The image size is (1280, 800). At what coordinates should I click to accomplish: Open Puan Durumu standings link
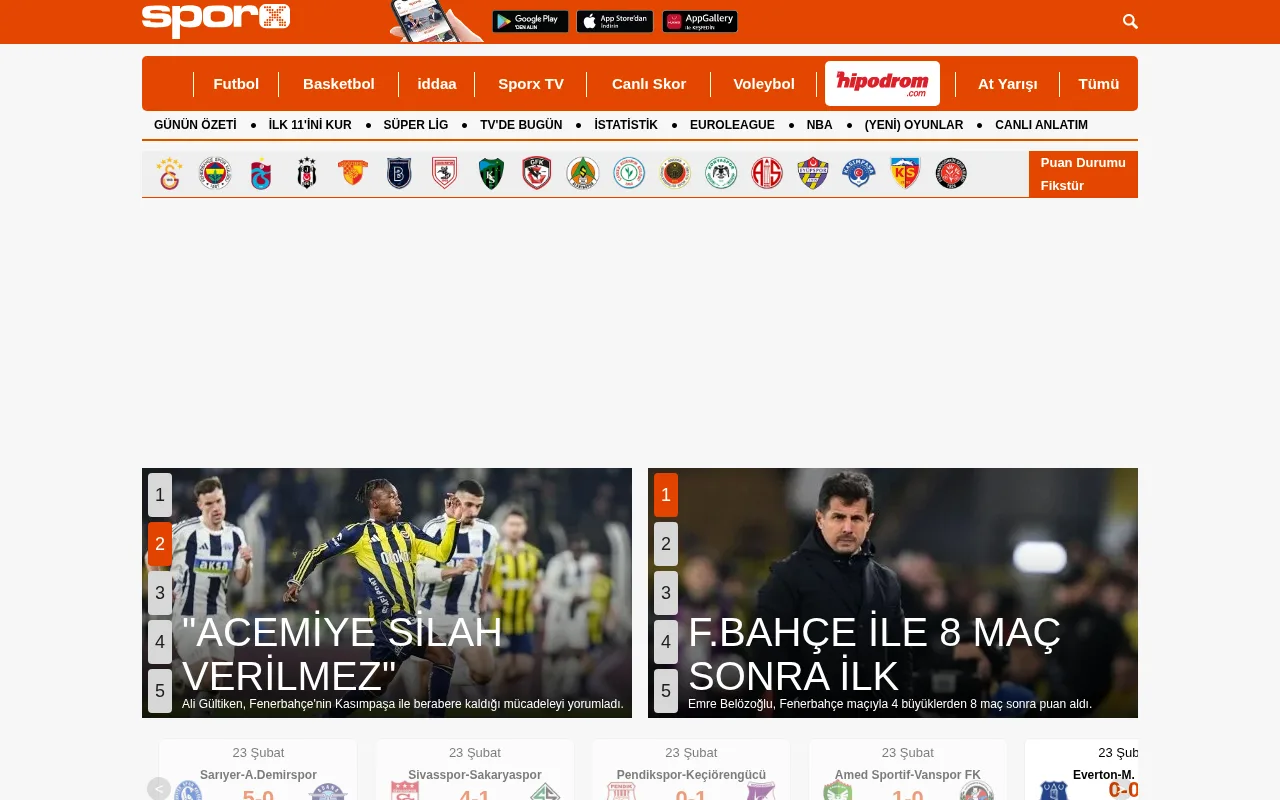click(x=1083, y=162)
